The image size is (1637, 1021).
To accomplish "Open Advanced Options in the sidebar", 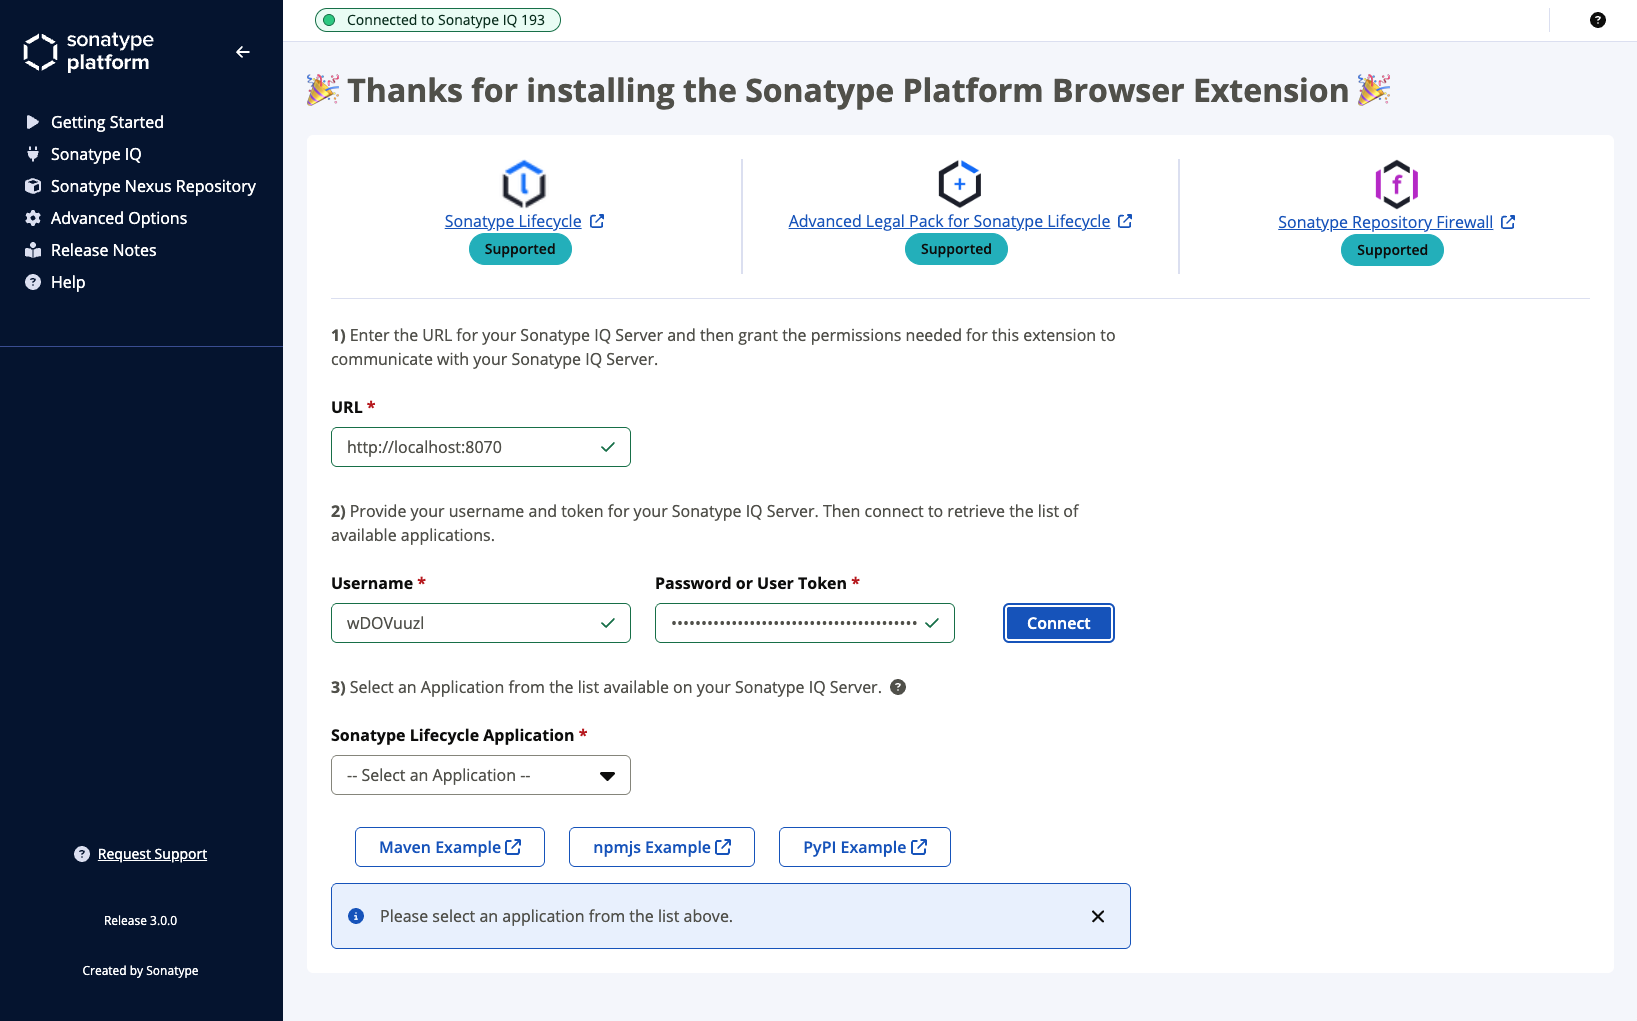I will pos(119,218).
